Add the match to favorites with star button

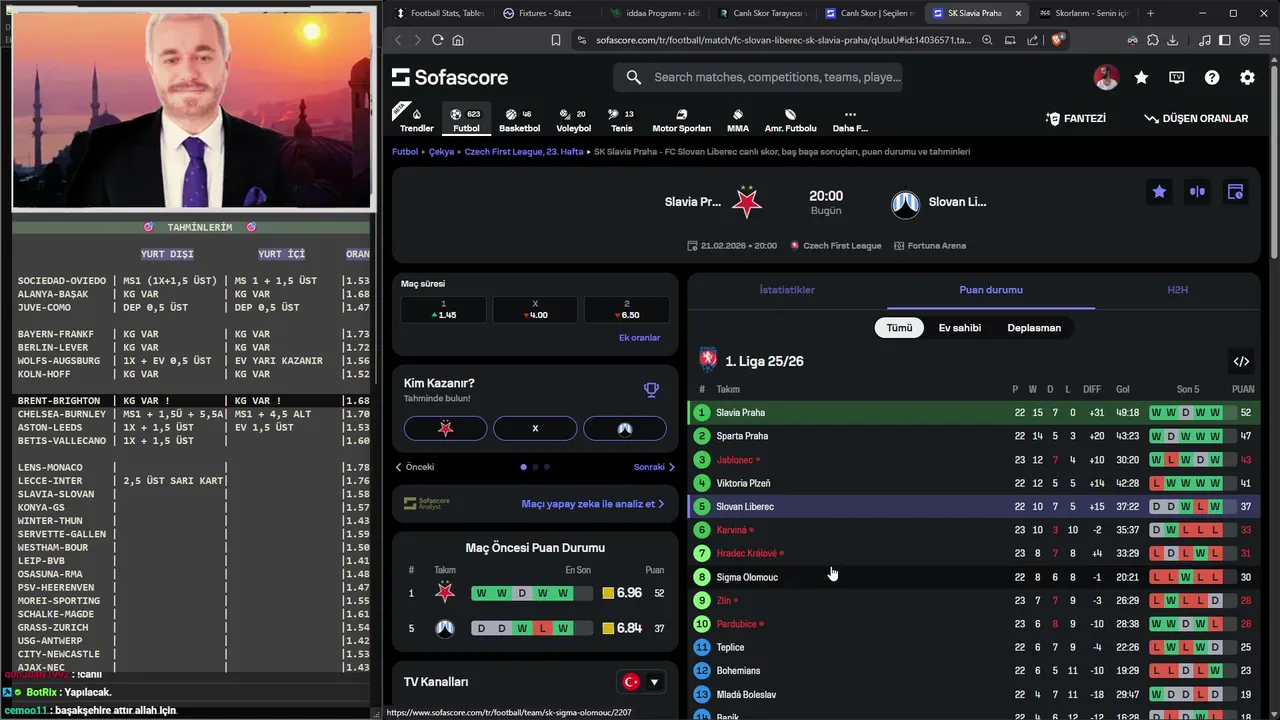click(x=1159, y=192)
